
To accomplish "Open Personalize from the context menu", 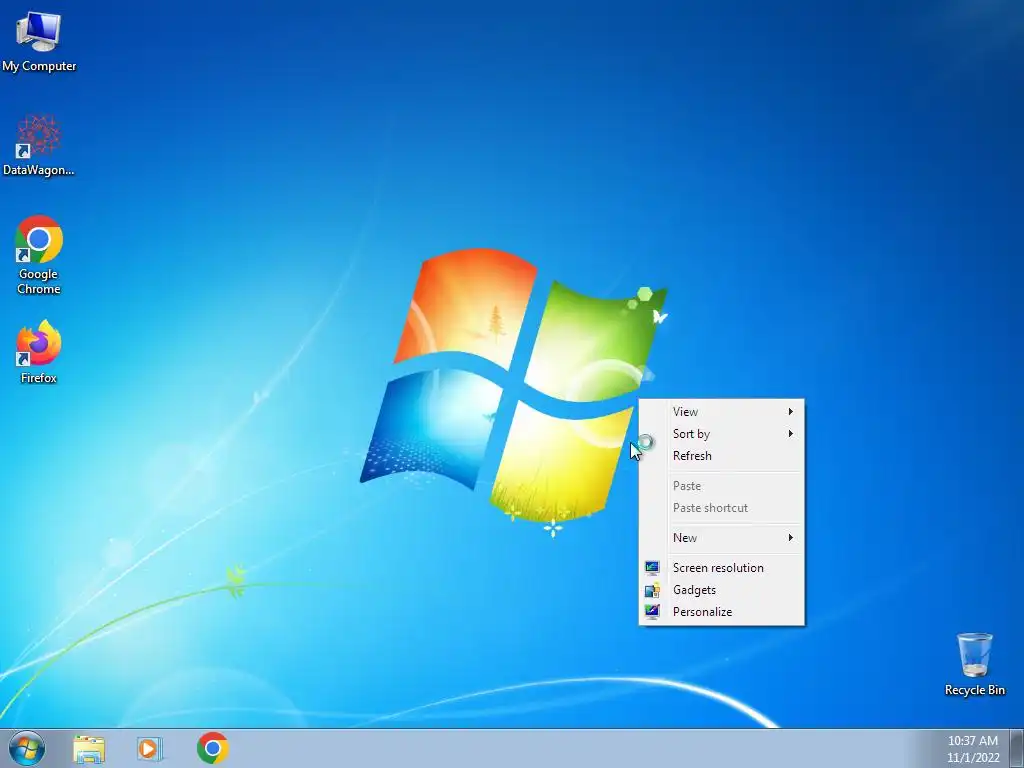I will pyautogui.click(x=721, y=612).
